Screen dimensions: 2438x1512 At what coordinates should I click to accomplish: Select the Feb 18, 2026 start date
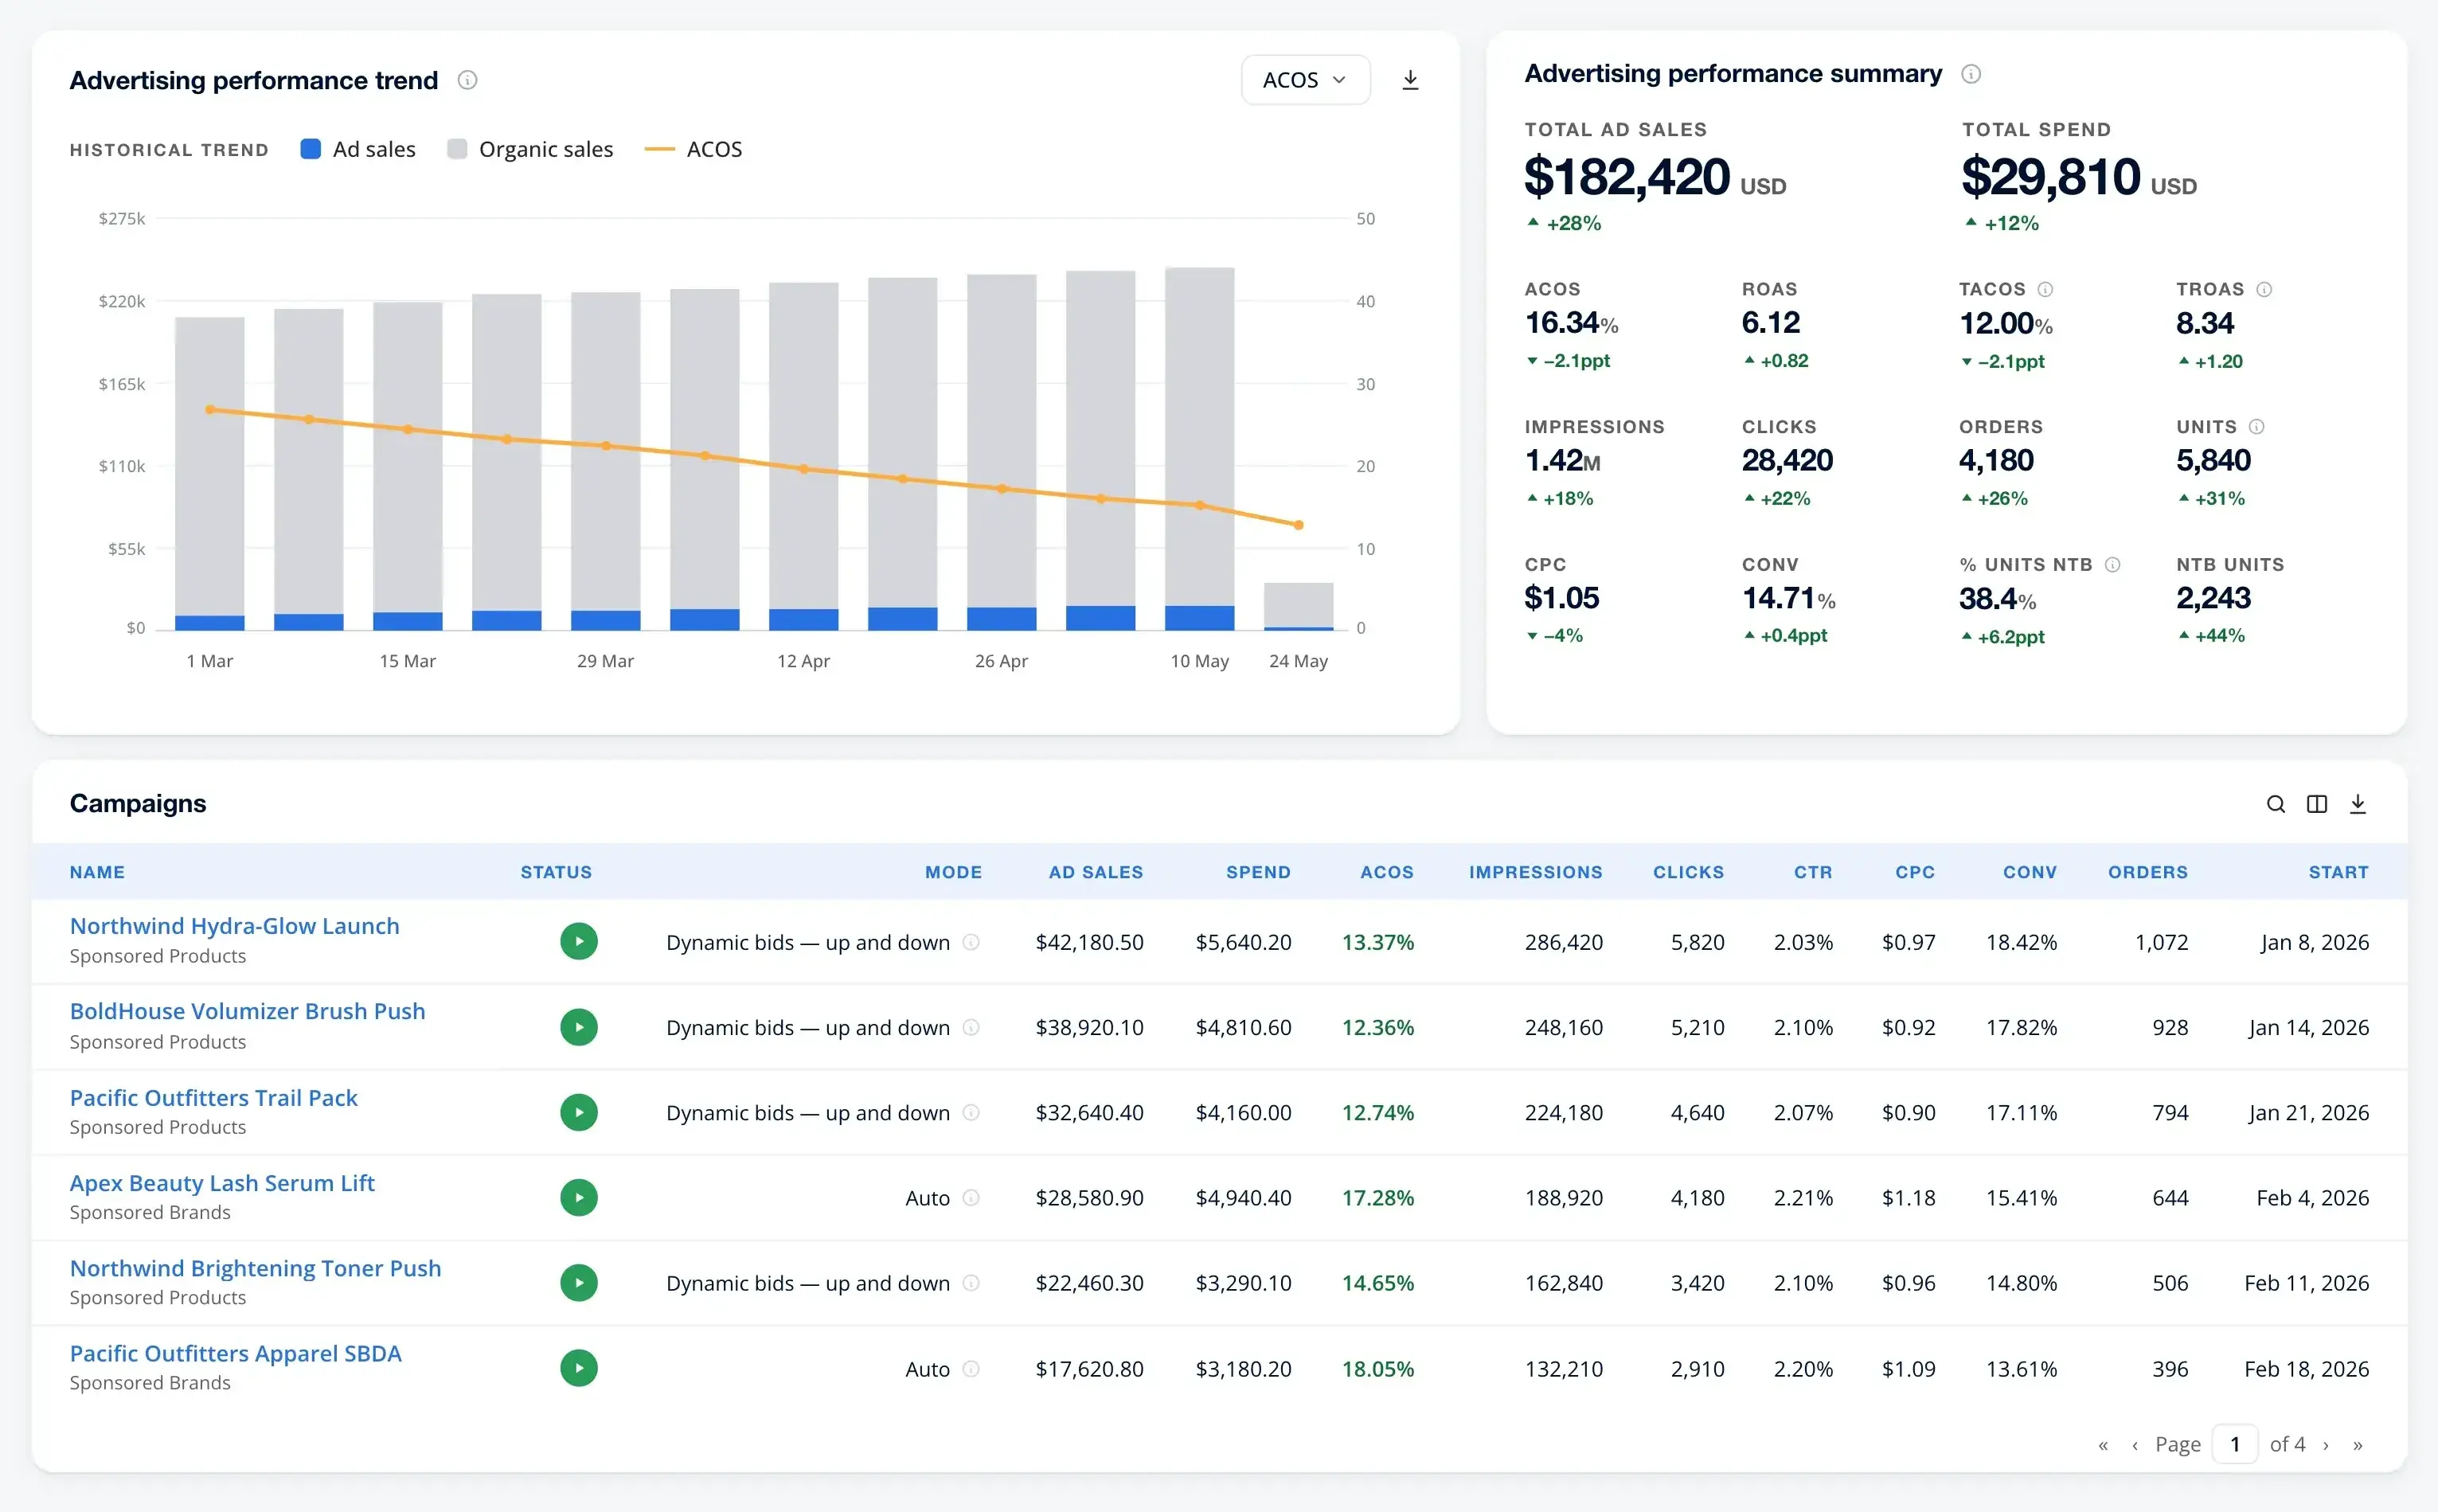coord(2306,1369)
